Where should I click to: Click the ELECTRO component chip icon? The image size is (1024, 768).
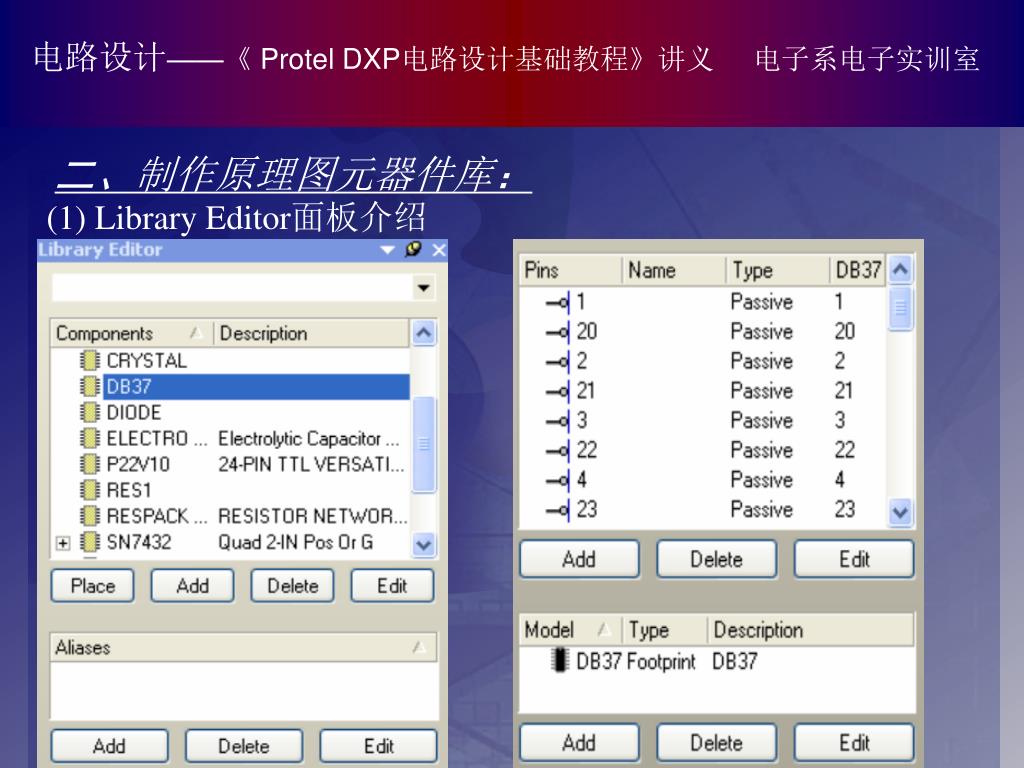coord(89,438)
